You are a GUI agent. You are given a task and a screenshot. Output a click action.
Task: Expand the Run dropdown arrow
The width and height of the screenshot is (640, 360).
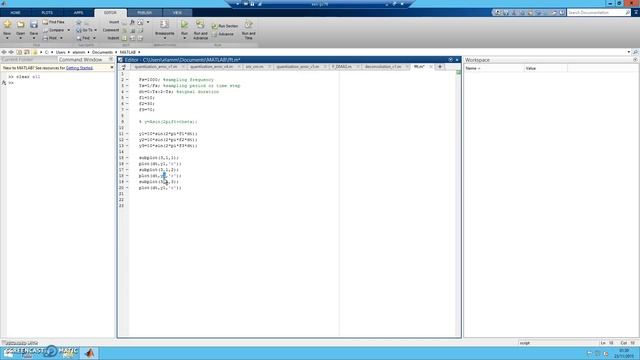click(x=184, y=38)
